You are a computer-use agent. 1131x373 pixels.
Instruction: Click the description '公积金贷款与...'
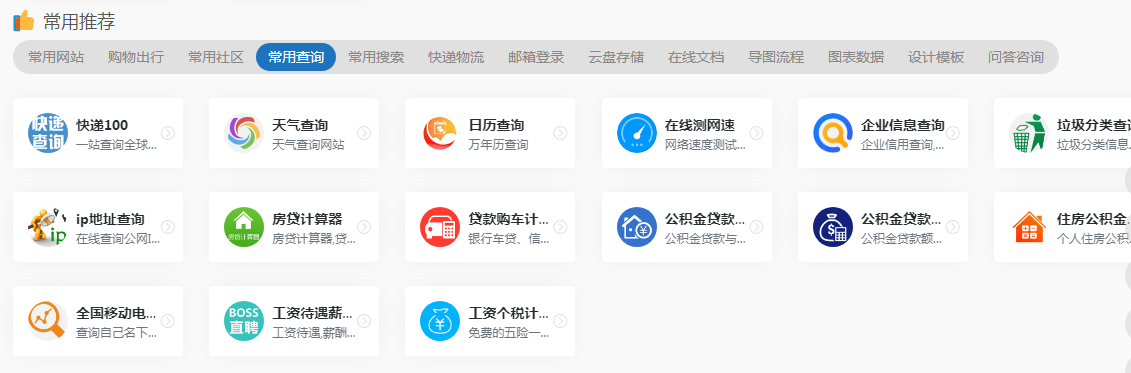705,238
